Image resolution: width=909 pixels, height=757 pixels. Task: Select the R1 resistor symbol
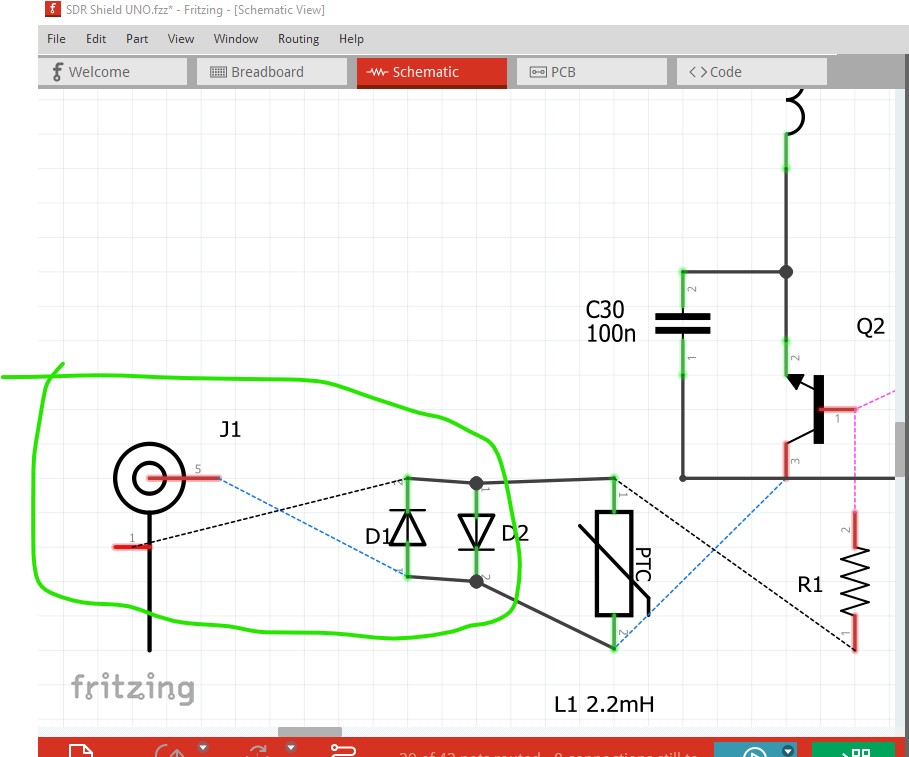(x=855, y=581)
